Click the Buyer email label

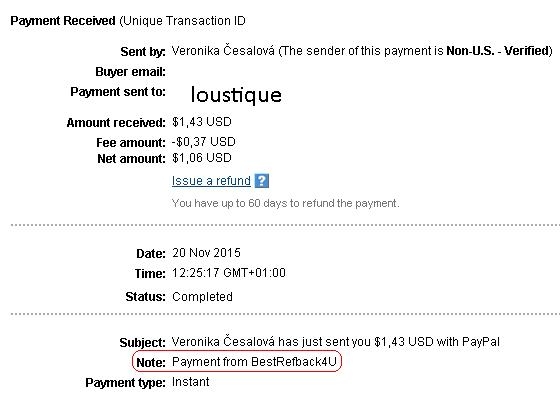(130, 72)
